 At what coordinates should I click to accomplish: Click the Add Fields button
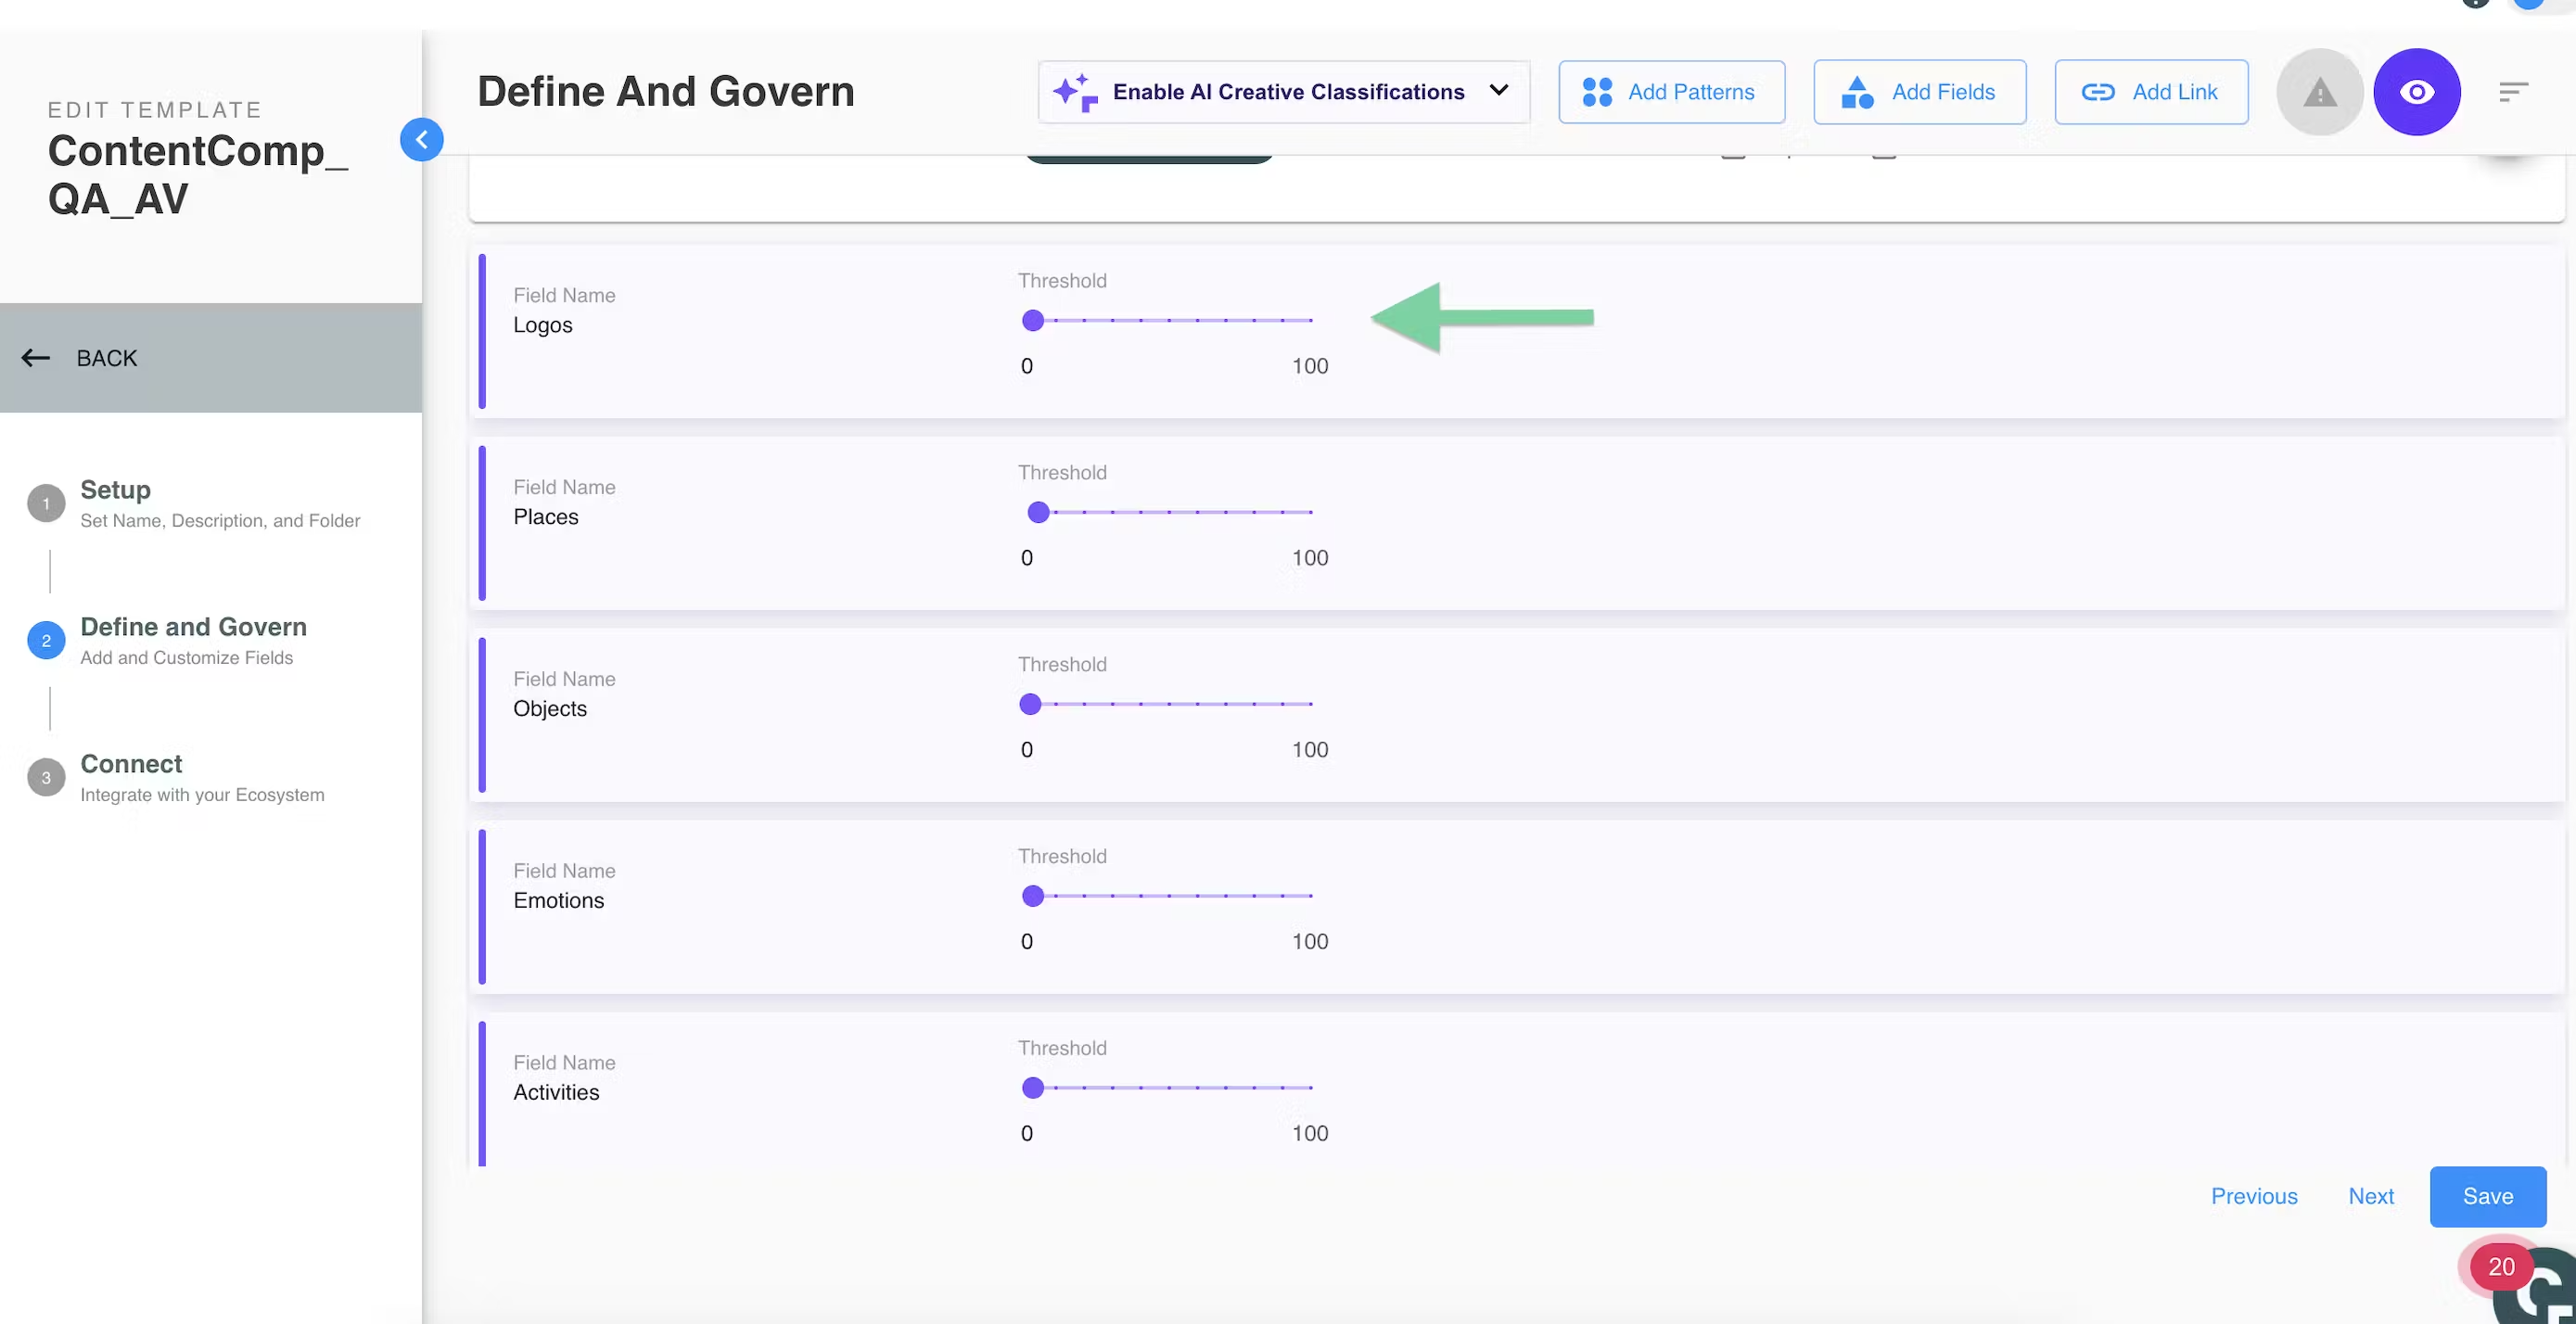pos(1919,92)
